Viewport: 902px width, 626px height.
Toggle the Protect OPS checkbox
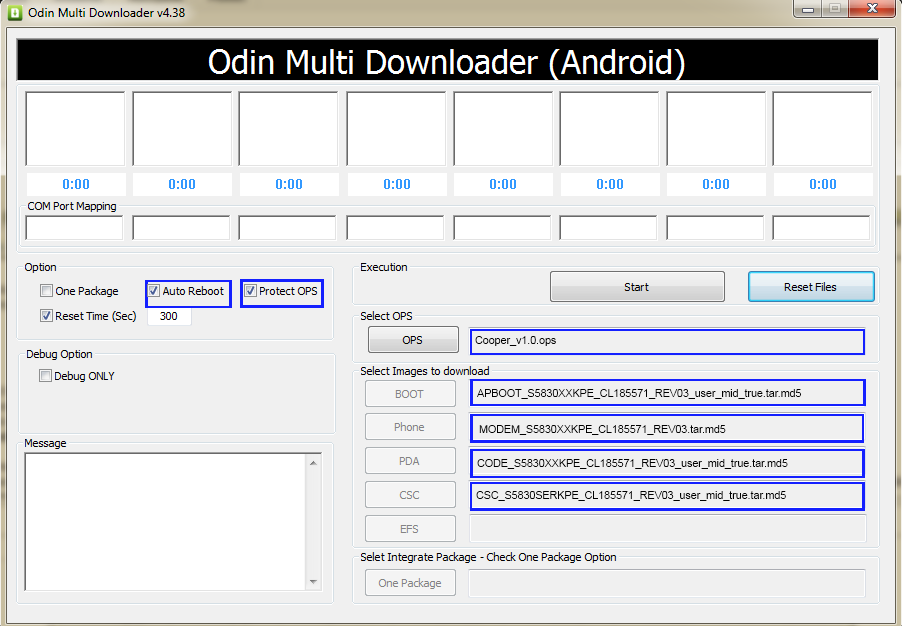[250, 291]
